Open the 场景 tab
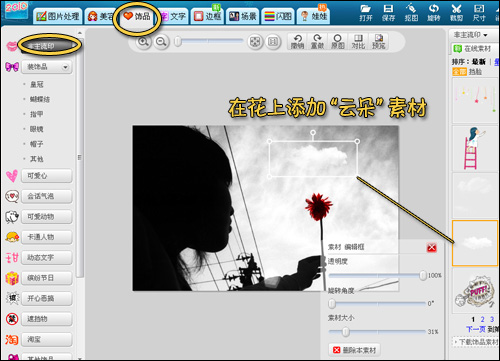The width and height of the screenshot is (500, 361). click(x=243, y=16)
